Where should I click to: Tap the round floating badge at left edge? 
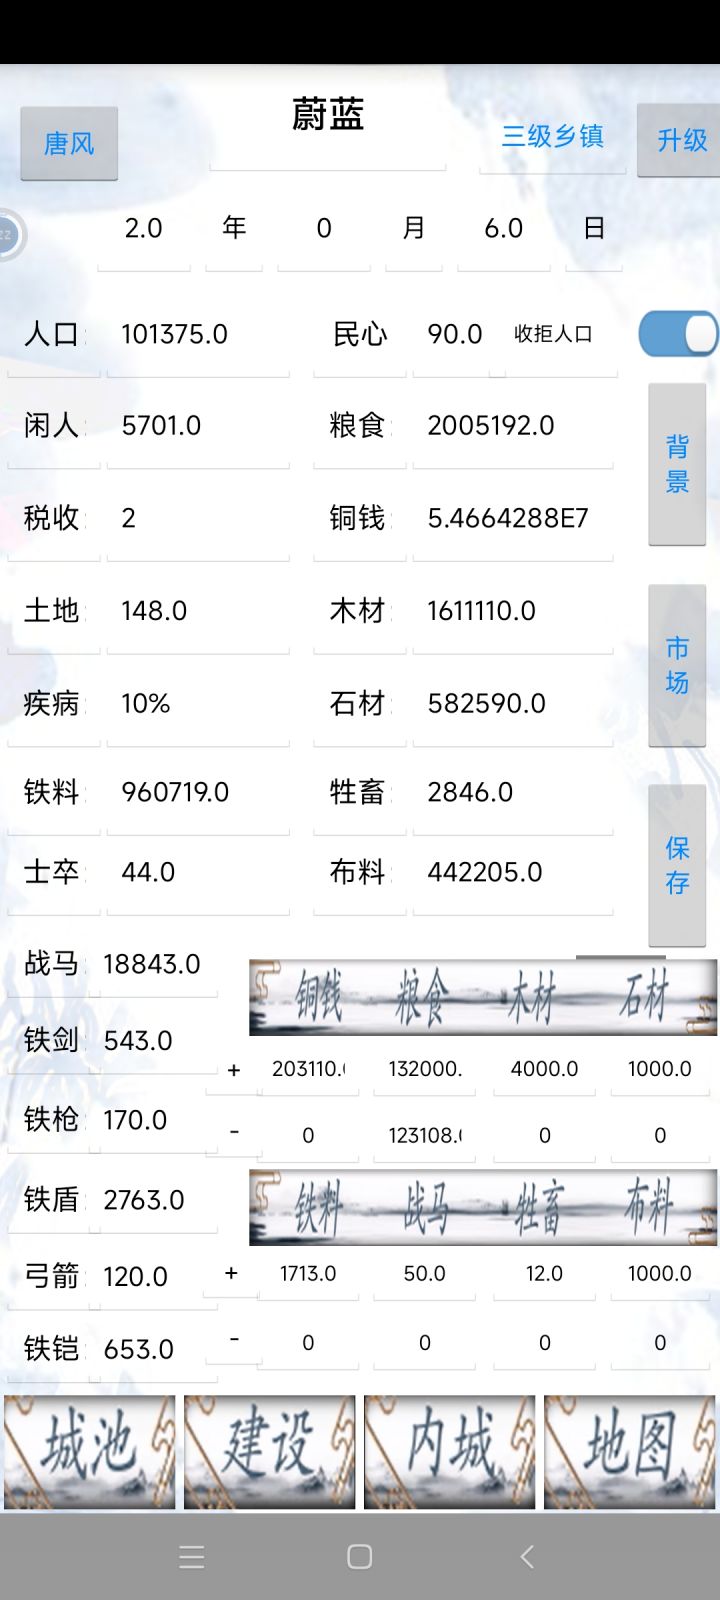pos(10,235)
